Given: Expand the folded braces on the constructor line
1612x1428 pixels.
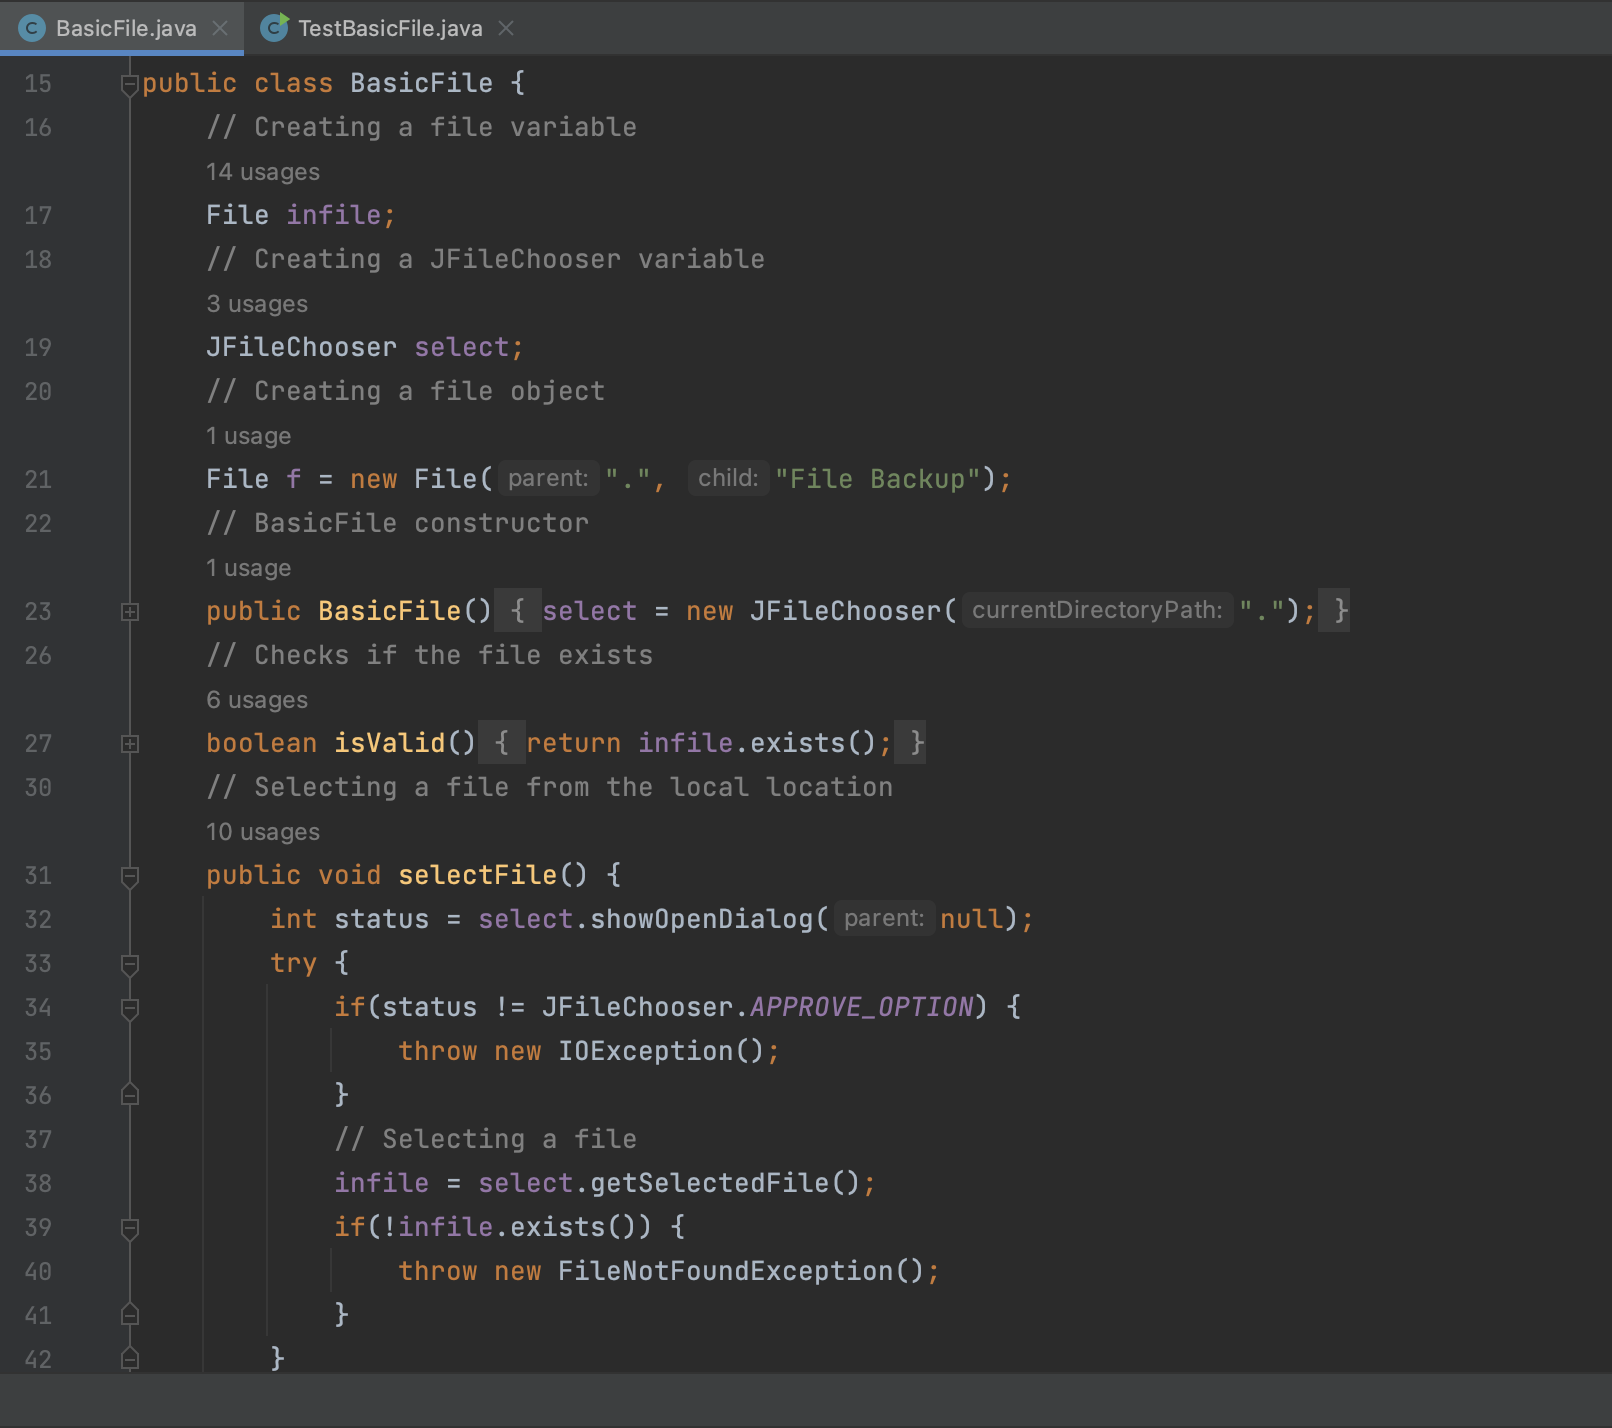Looking at the screenshot, I should [518, 611].
